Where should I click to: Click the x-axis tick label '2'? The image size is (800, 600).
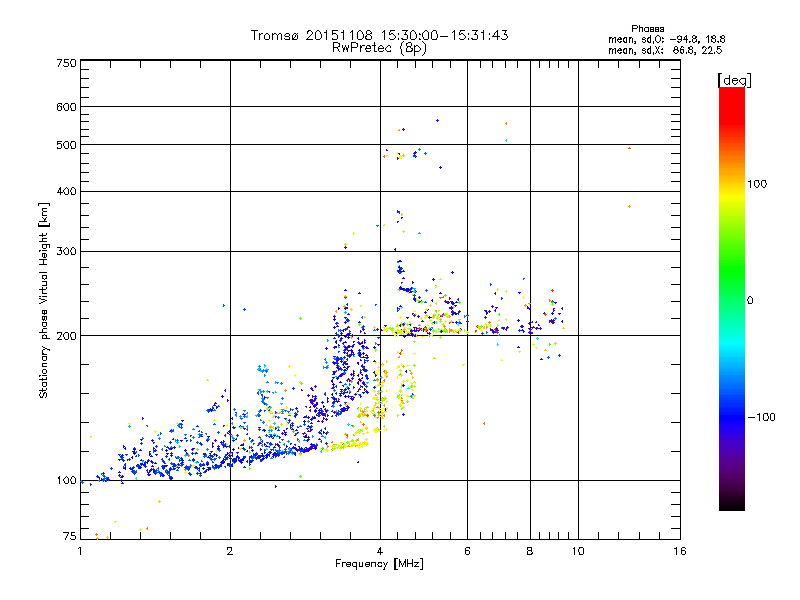[x=230, y=551]
